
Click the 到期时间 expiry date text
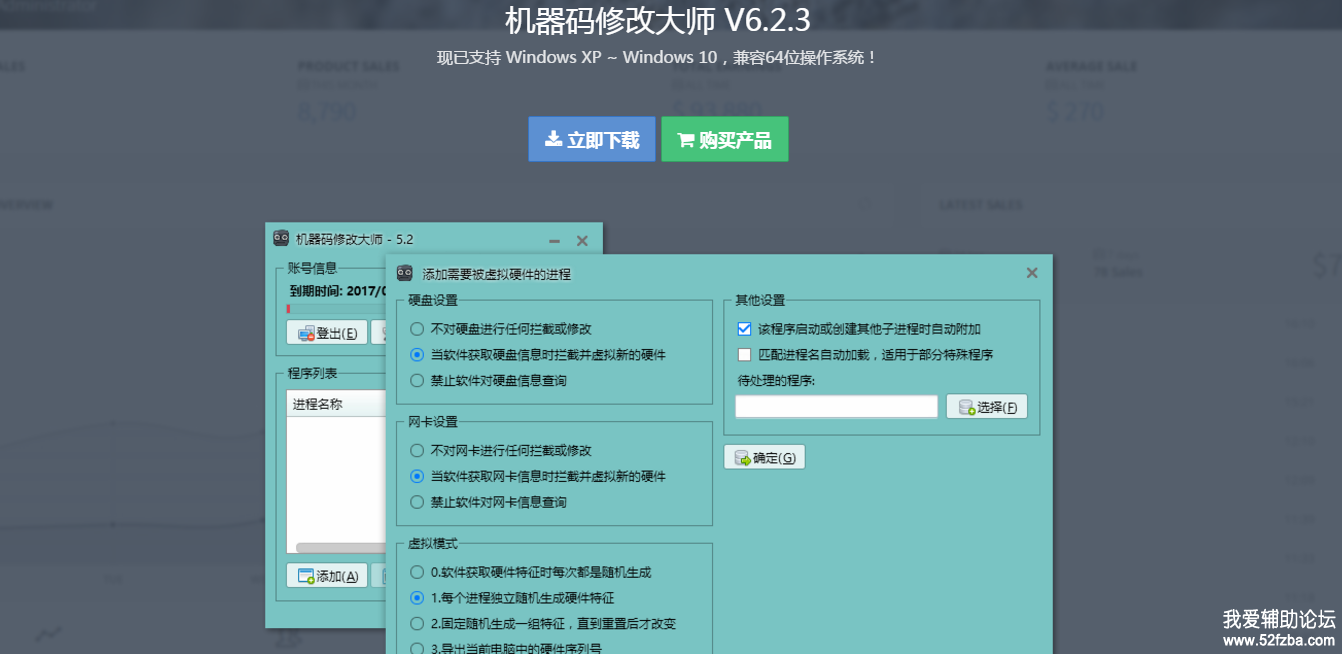coord(338,291)
